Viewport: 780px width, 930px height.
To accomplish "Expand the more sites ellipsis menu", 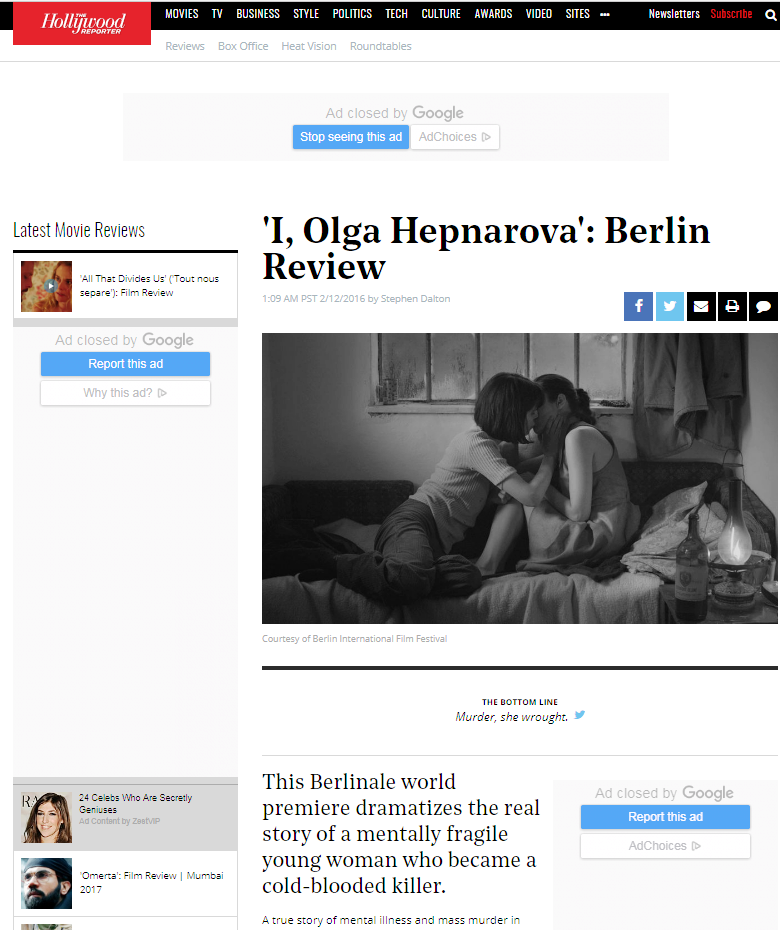I will pos(605,14).
